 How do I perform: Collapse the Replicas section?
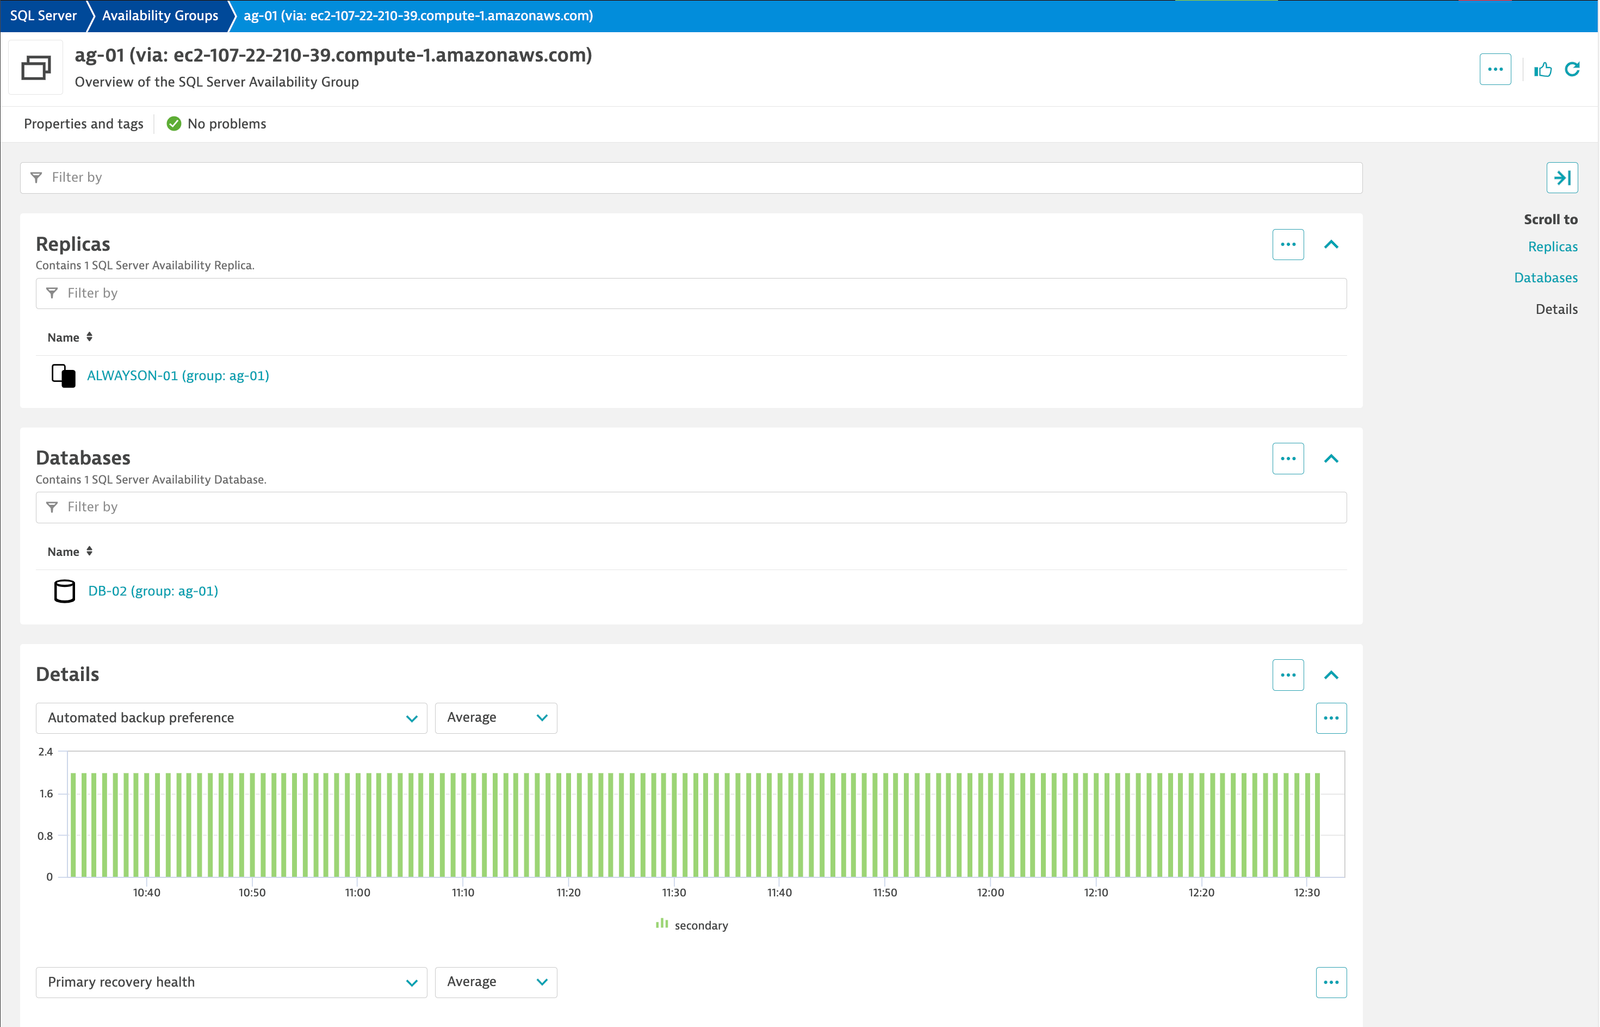pyautogui.click(x=1331, y=244)
